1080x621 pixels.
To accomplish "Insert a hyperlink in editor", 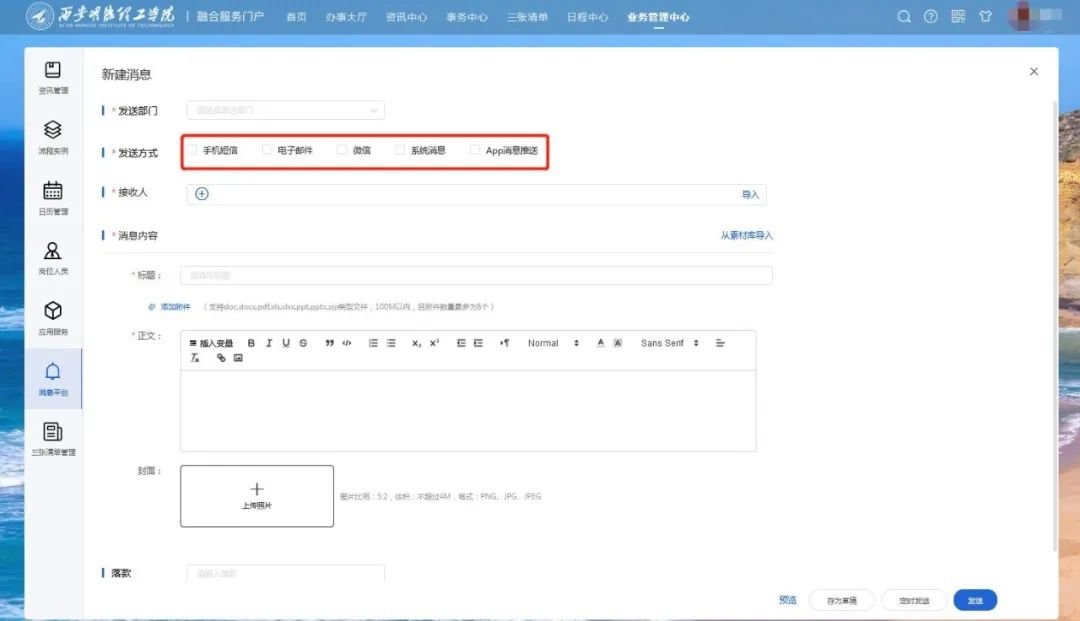I will click(220, 358).
